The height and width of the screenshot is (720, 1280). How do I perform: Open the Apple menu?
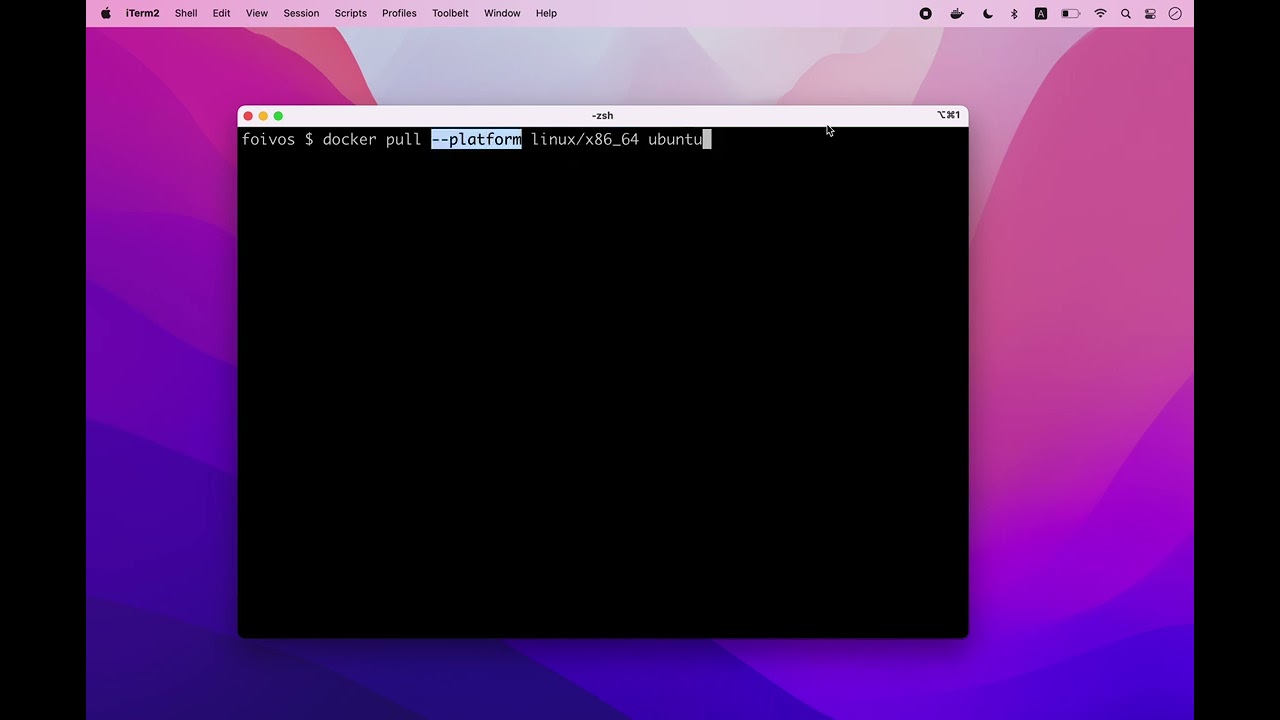pos(106,13)
